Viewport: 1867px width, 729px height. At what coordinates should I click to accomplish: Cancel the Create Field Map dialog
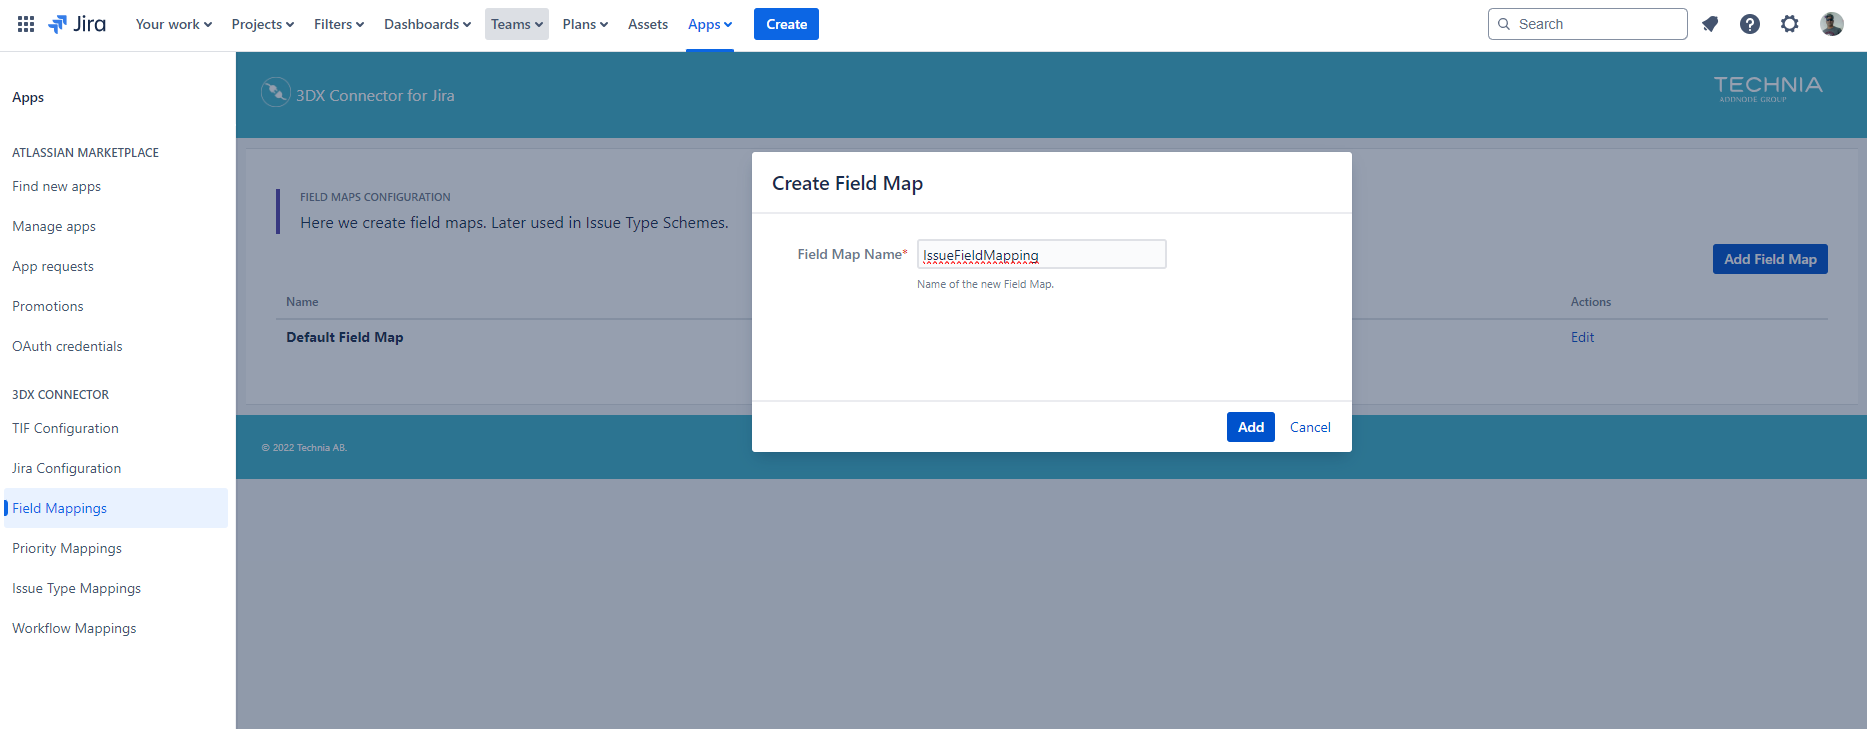(1310, 427)
